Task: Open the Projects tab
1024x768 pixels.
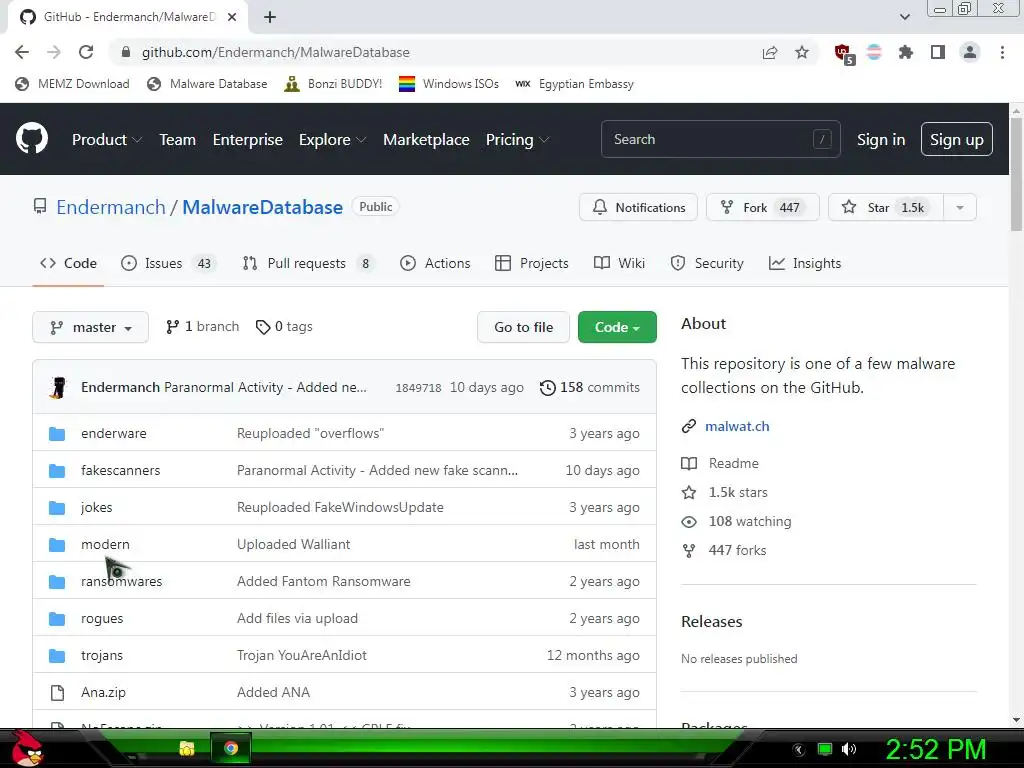Action: 532,263
